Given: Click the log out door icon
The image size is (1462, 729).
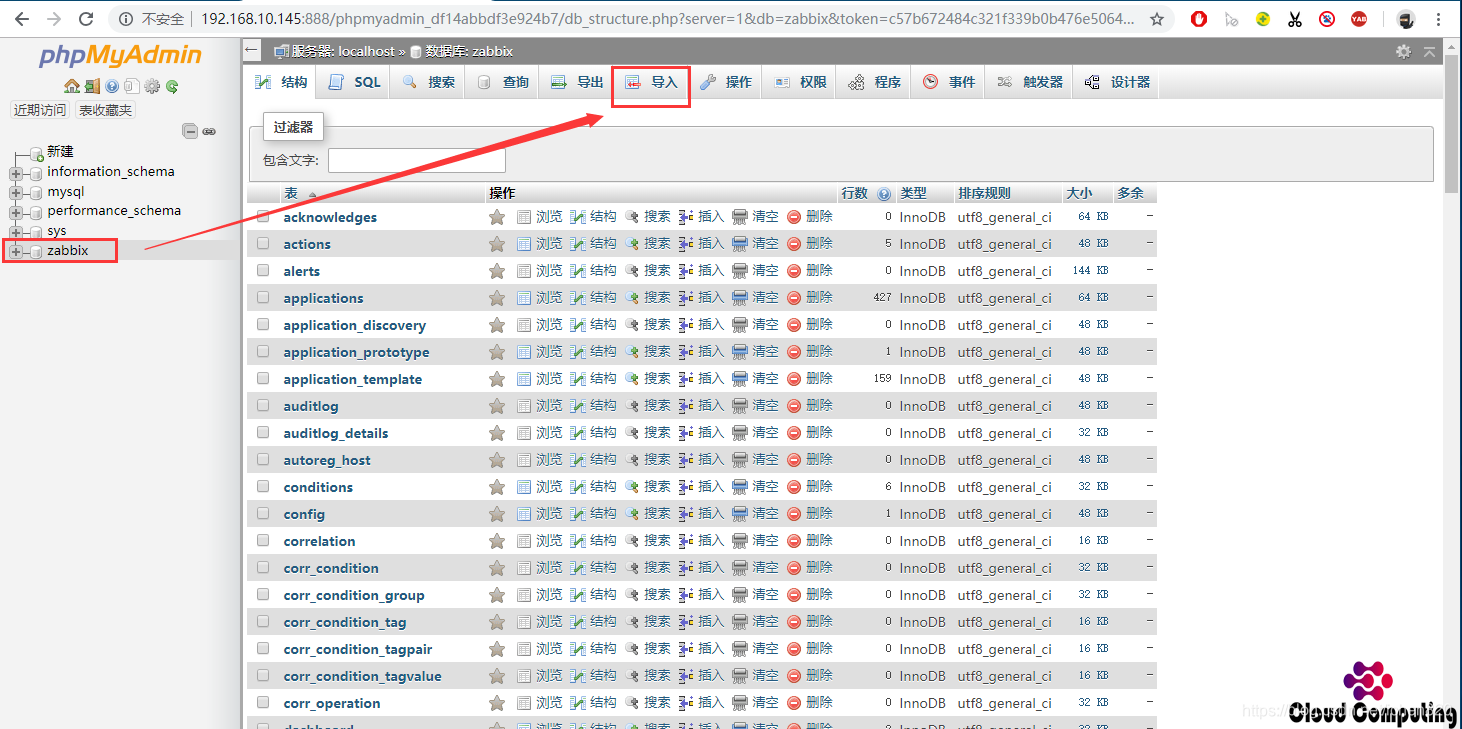Looking at the screenshot, I should click(92, 87).
